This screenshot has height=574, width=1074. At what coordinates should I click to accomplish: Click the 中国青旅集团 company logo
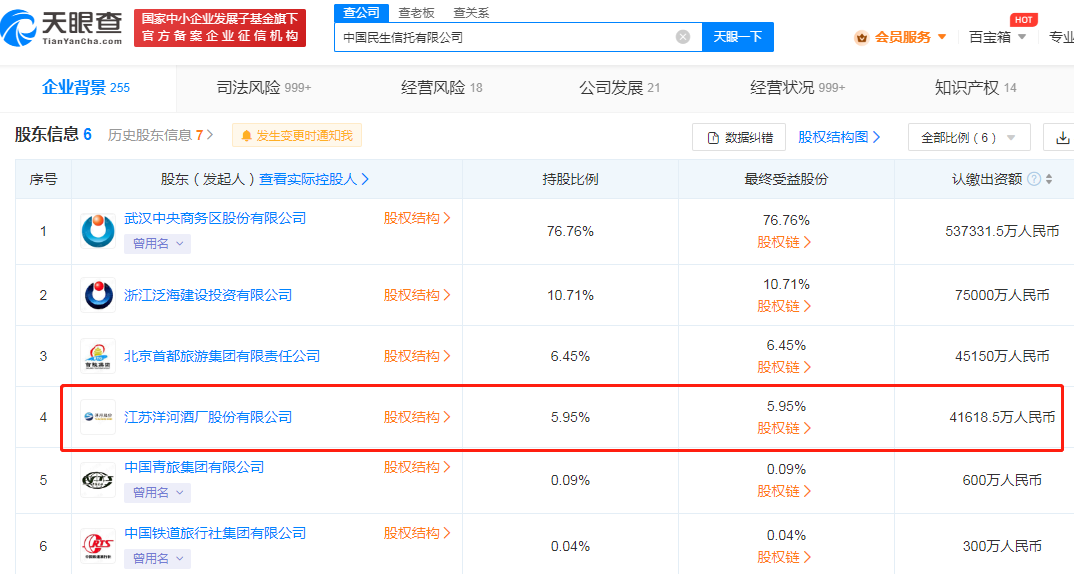coord(98,480)
